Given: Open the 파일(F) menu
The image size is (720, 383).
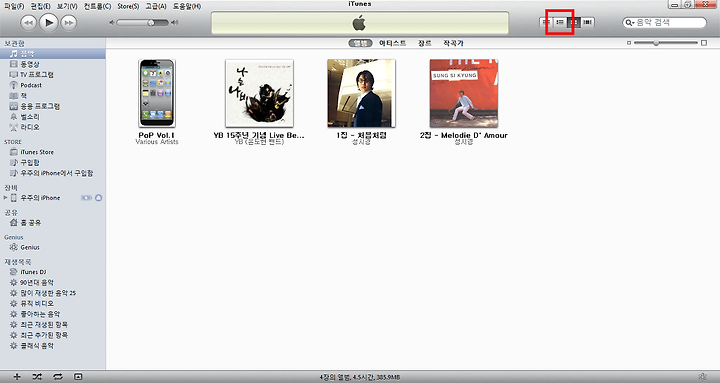Looking at the screenshot, I should [14, 6].
